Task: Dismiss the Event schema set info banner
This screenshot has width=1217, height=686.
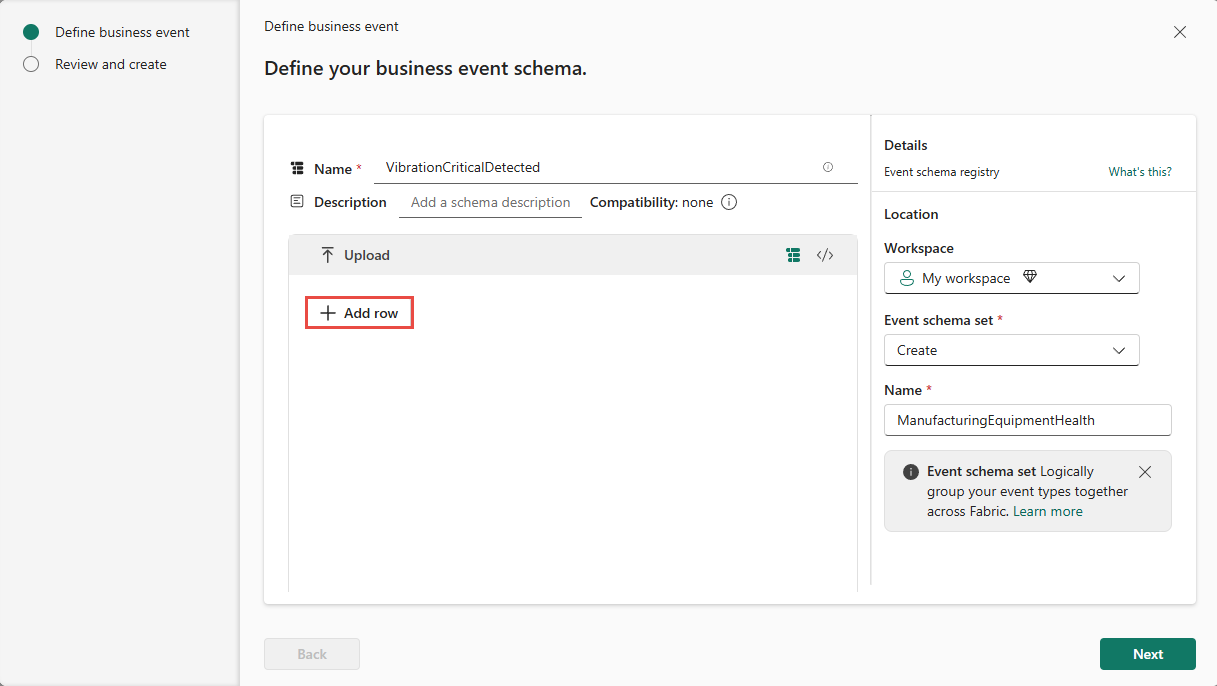Action: pos(1145,472)
